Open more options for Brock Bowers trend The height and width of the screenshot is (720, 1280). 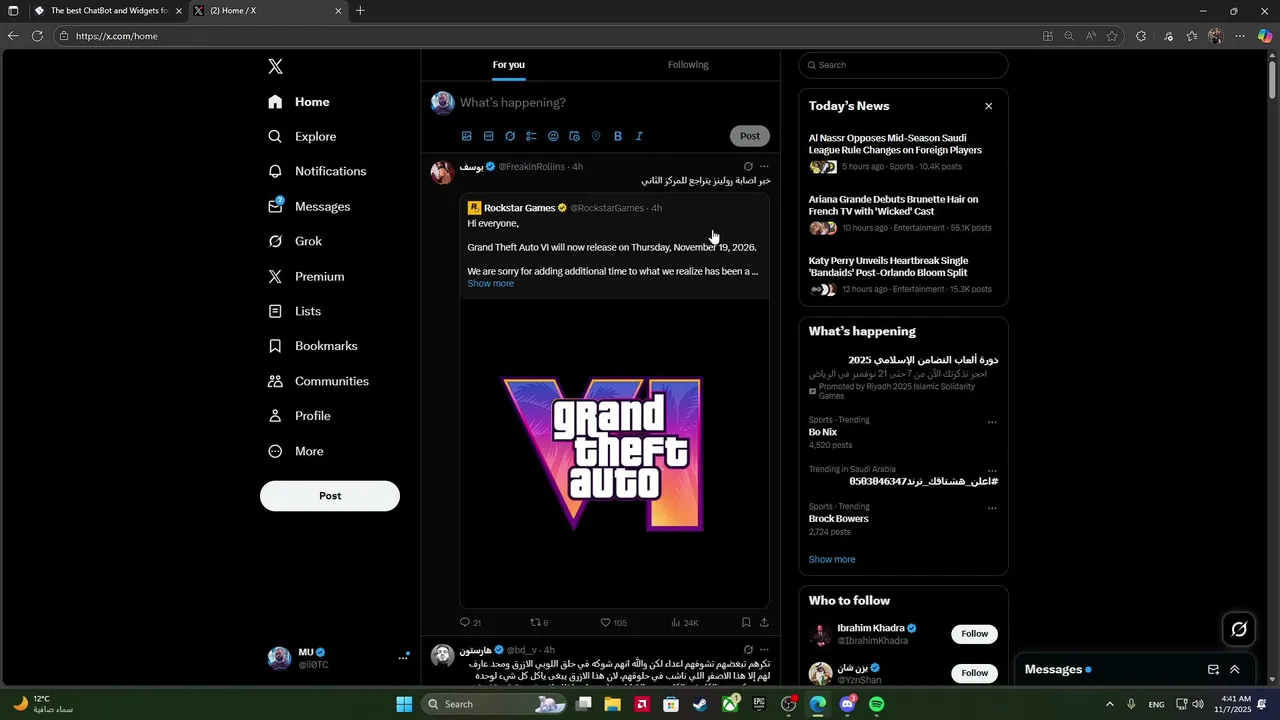click(x=992, y=508)
